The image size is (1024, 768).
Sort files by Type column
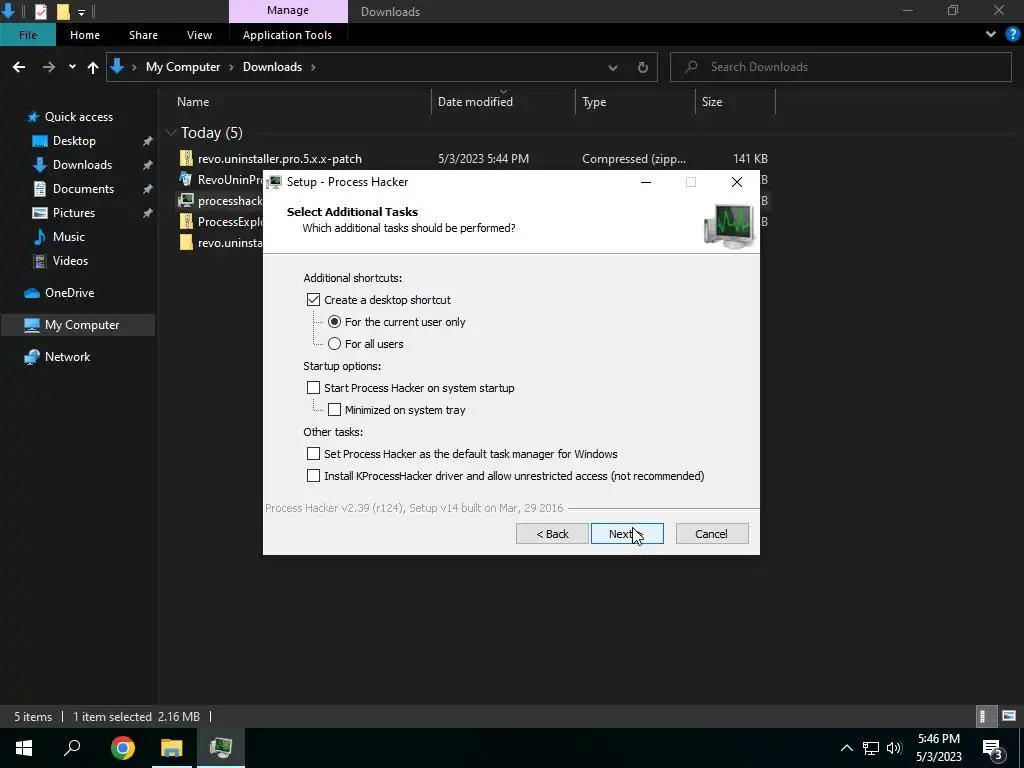[594, 102]
